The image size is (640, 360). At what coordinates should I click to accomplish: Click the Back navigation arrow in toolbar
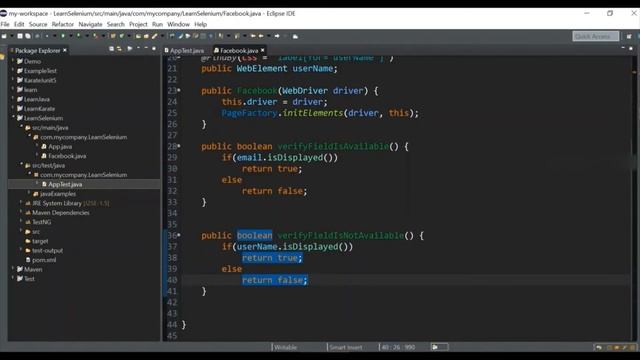click(x=261, y=36)
